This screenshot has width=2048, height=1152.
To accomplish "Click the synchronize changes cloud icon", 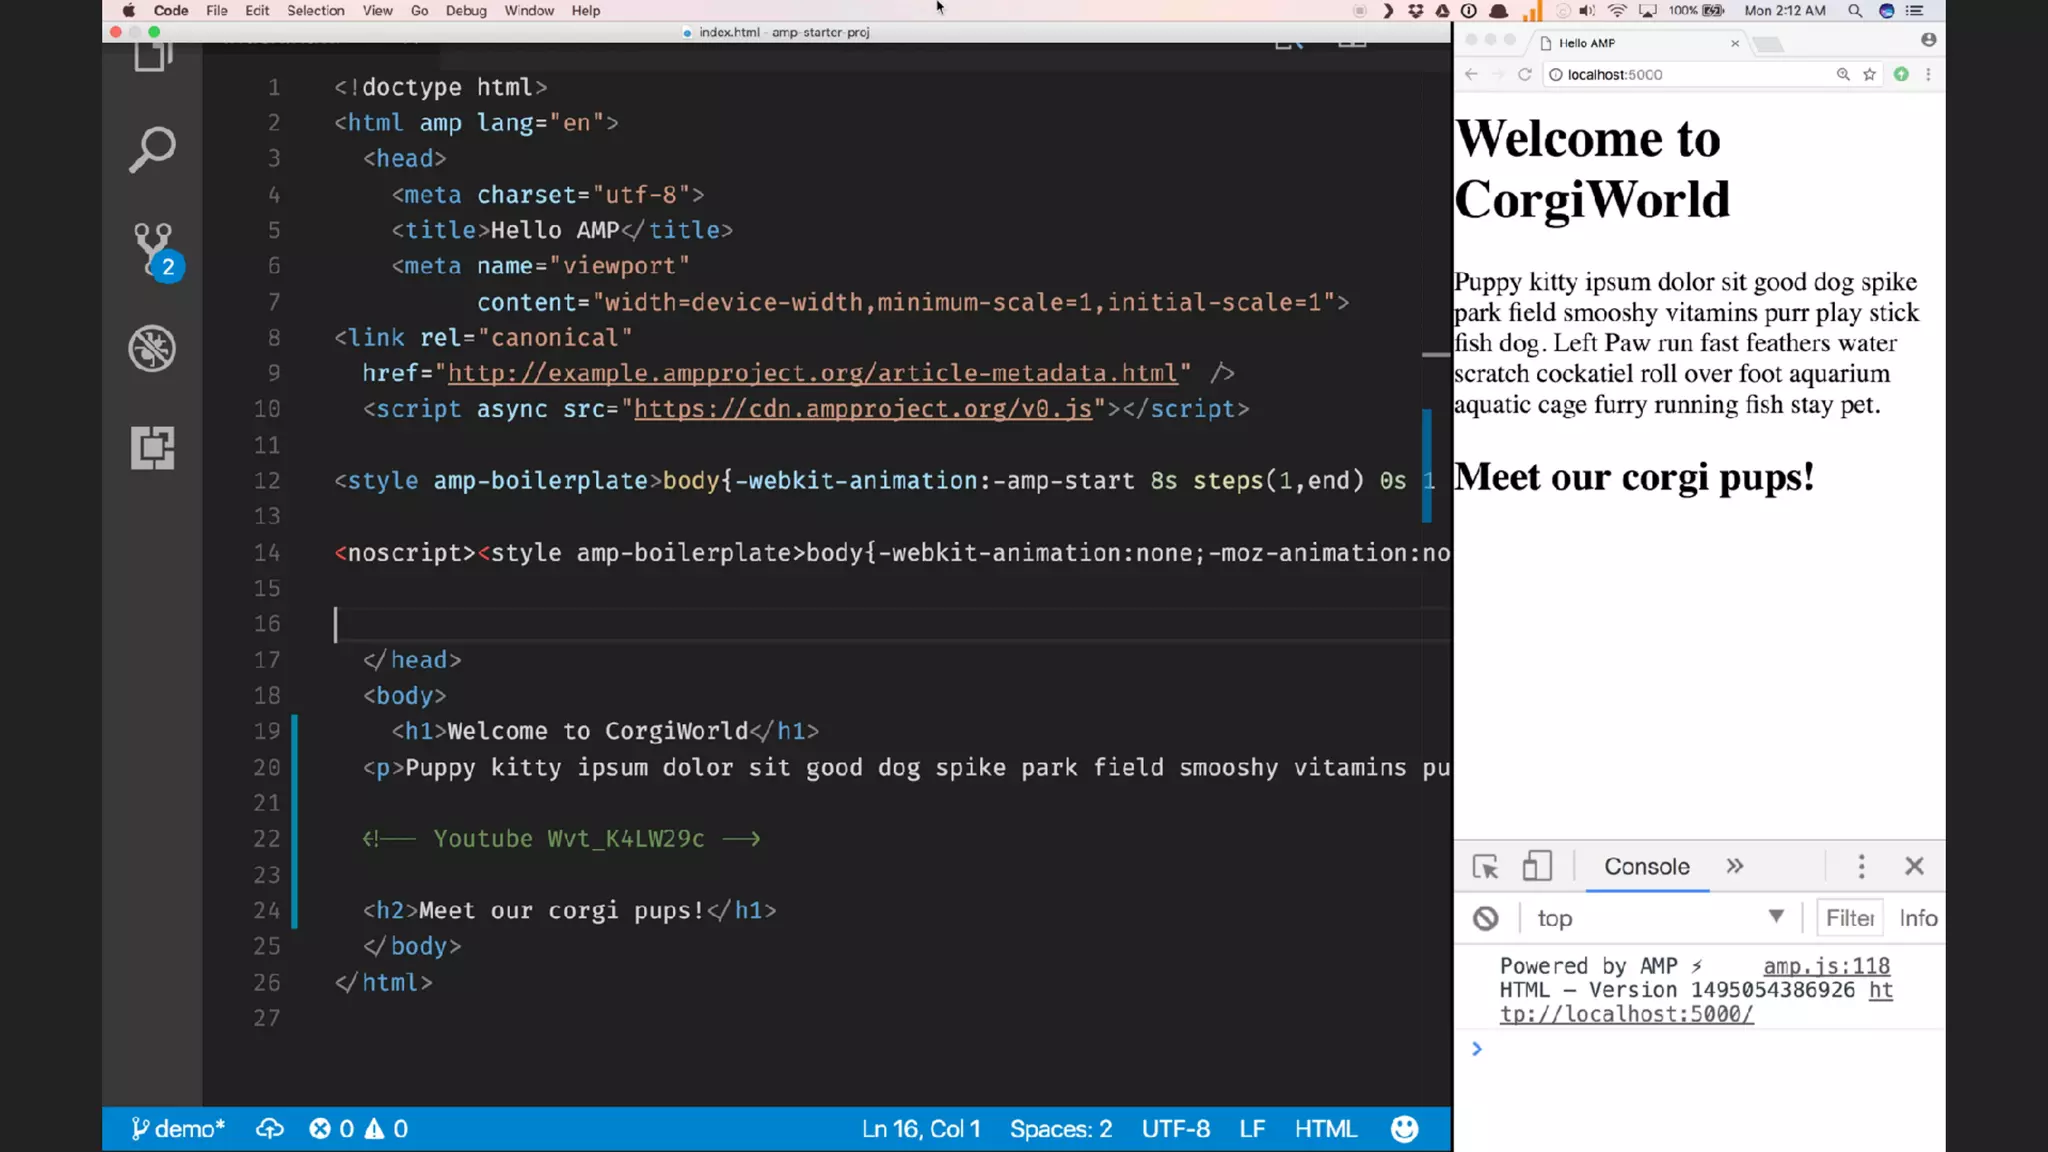I will 269,1129.
